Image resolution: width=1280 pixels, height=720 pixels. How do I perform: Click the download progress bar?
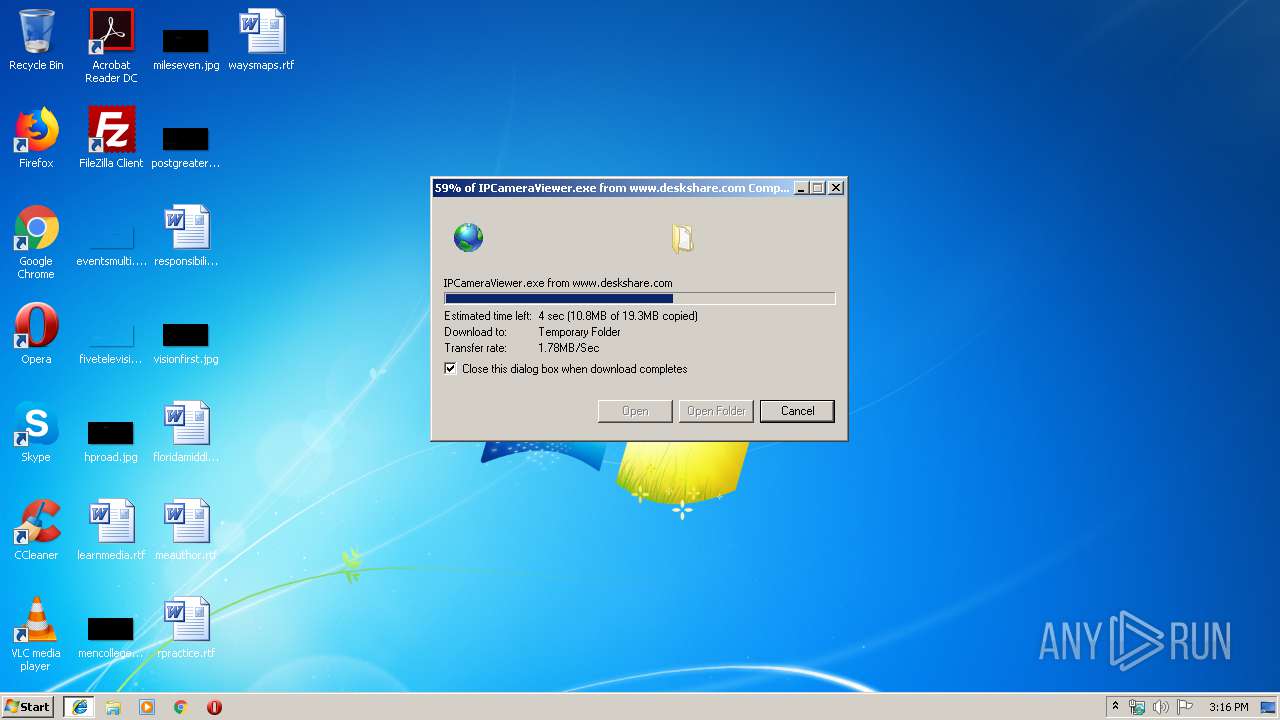(639, 298)
